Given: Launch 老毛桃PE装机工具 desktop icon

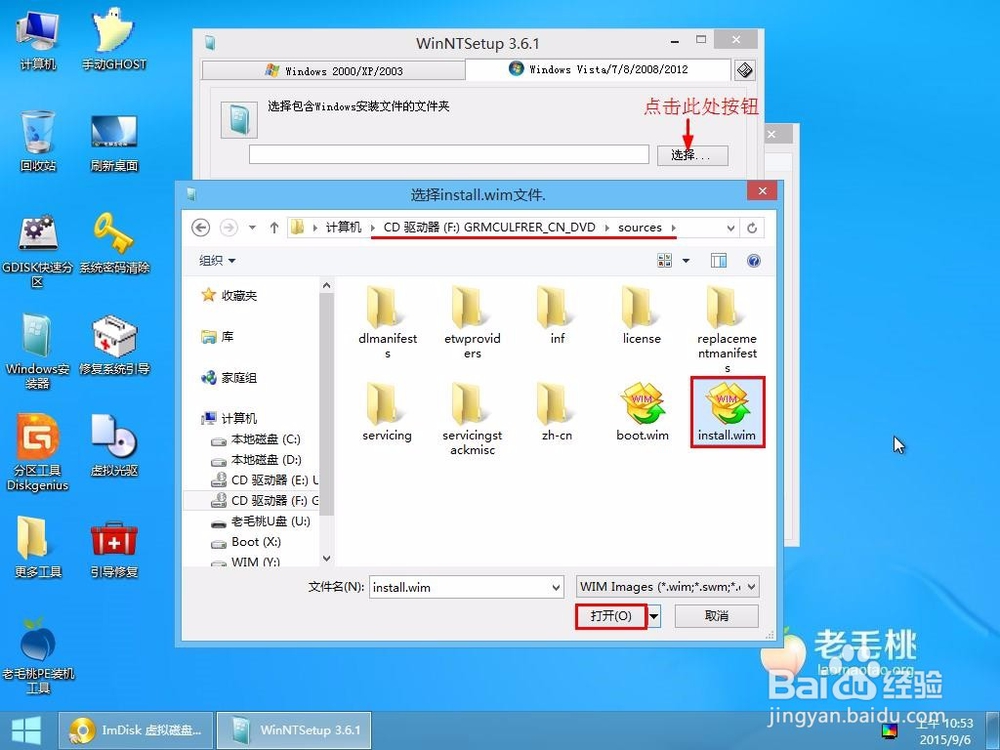Looking at the screenshot, I should 38,656.
